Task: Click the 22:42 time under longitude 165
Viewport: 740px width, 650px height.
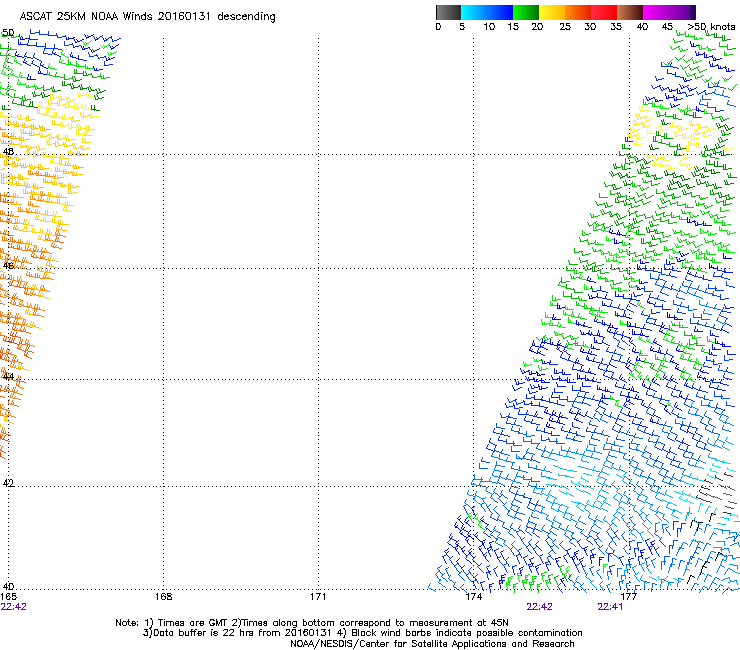Action: point(14,607)
